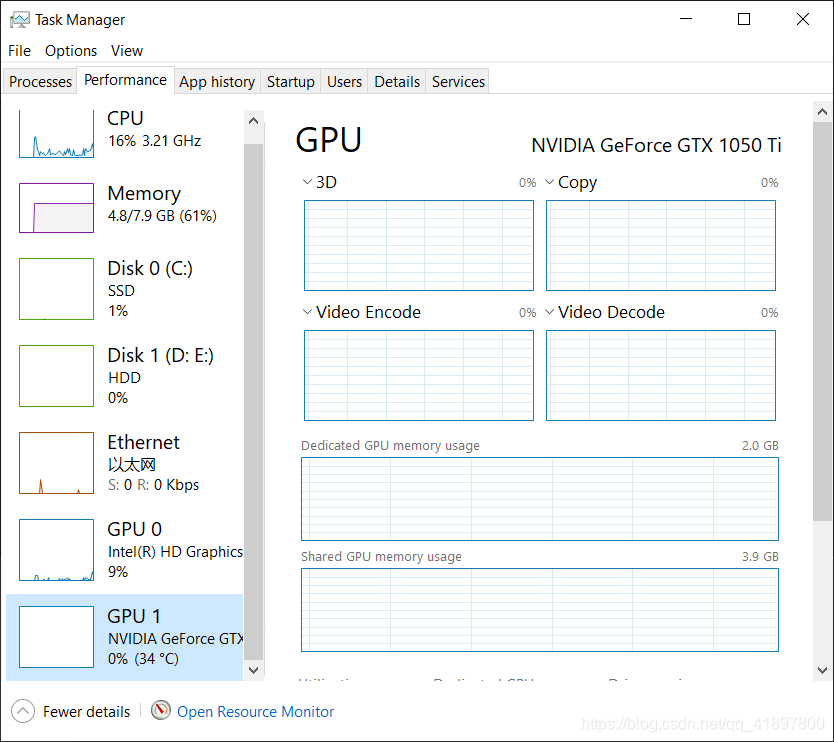Viewport: 834px width, 742px height.
Task: Open the File menu
Action: pyautogui.click(x=19, y=51)
